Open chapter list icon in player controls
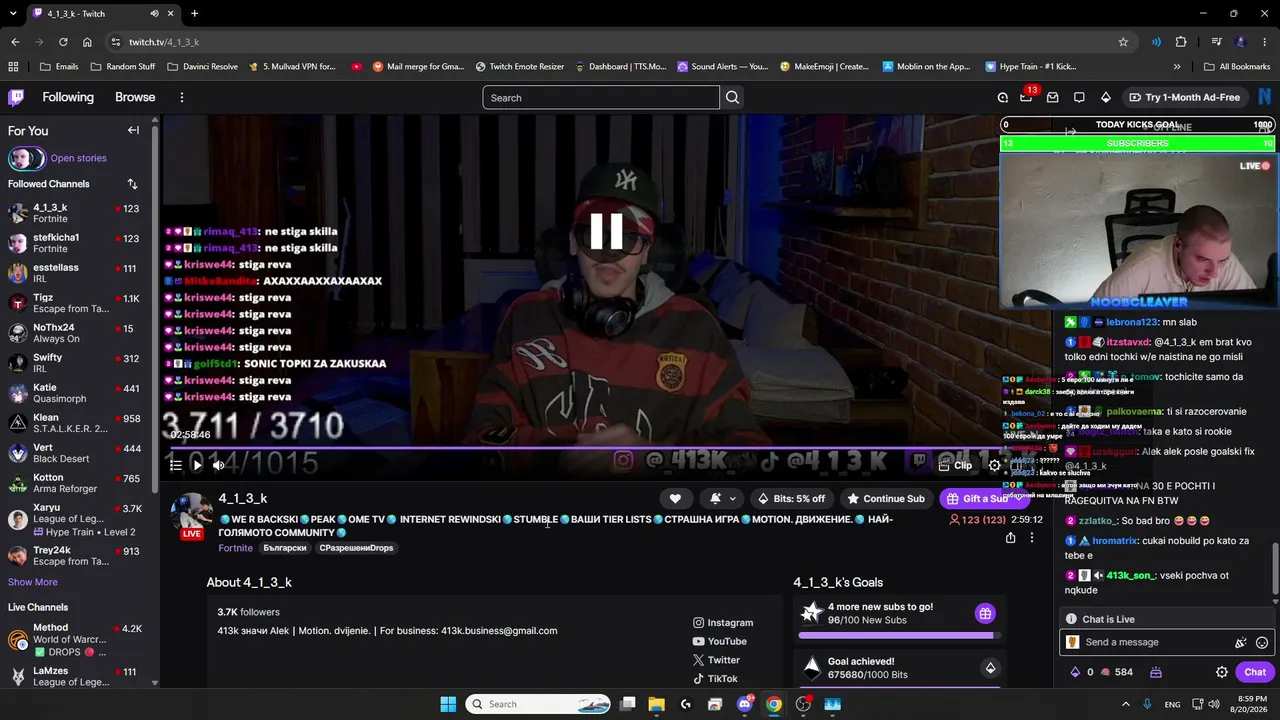 pos(176,465)
